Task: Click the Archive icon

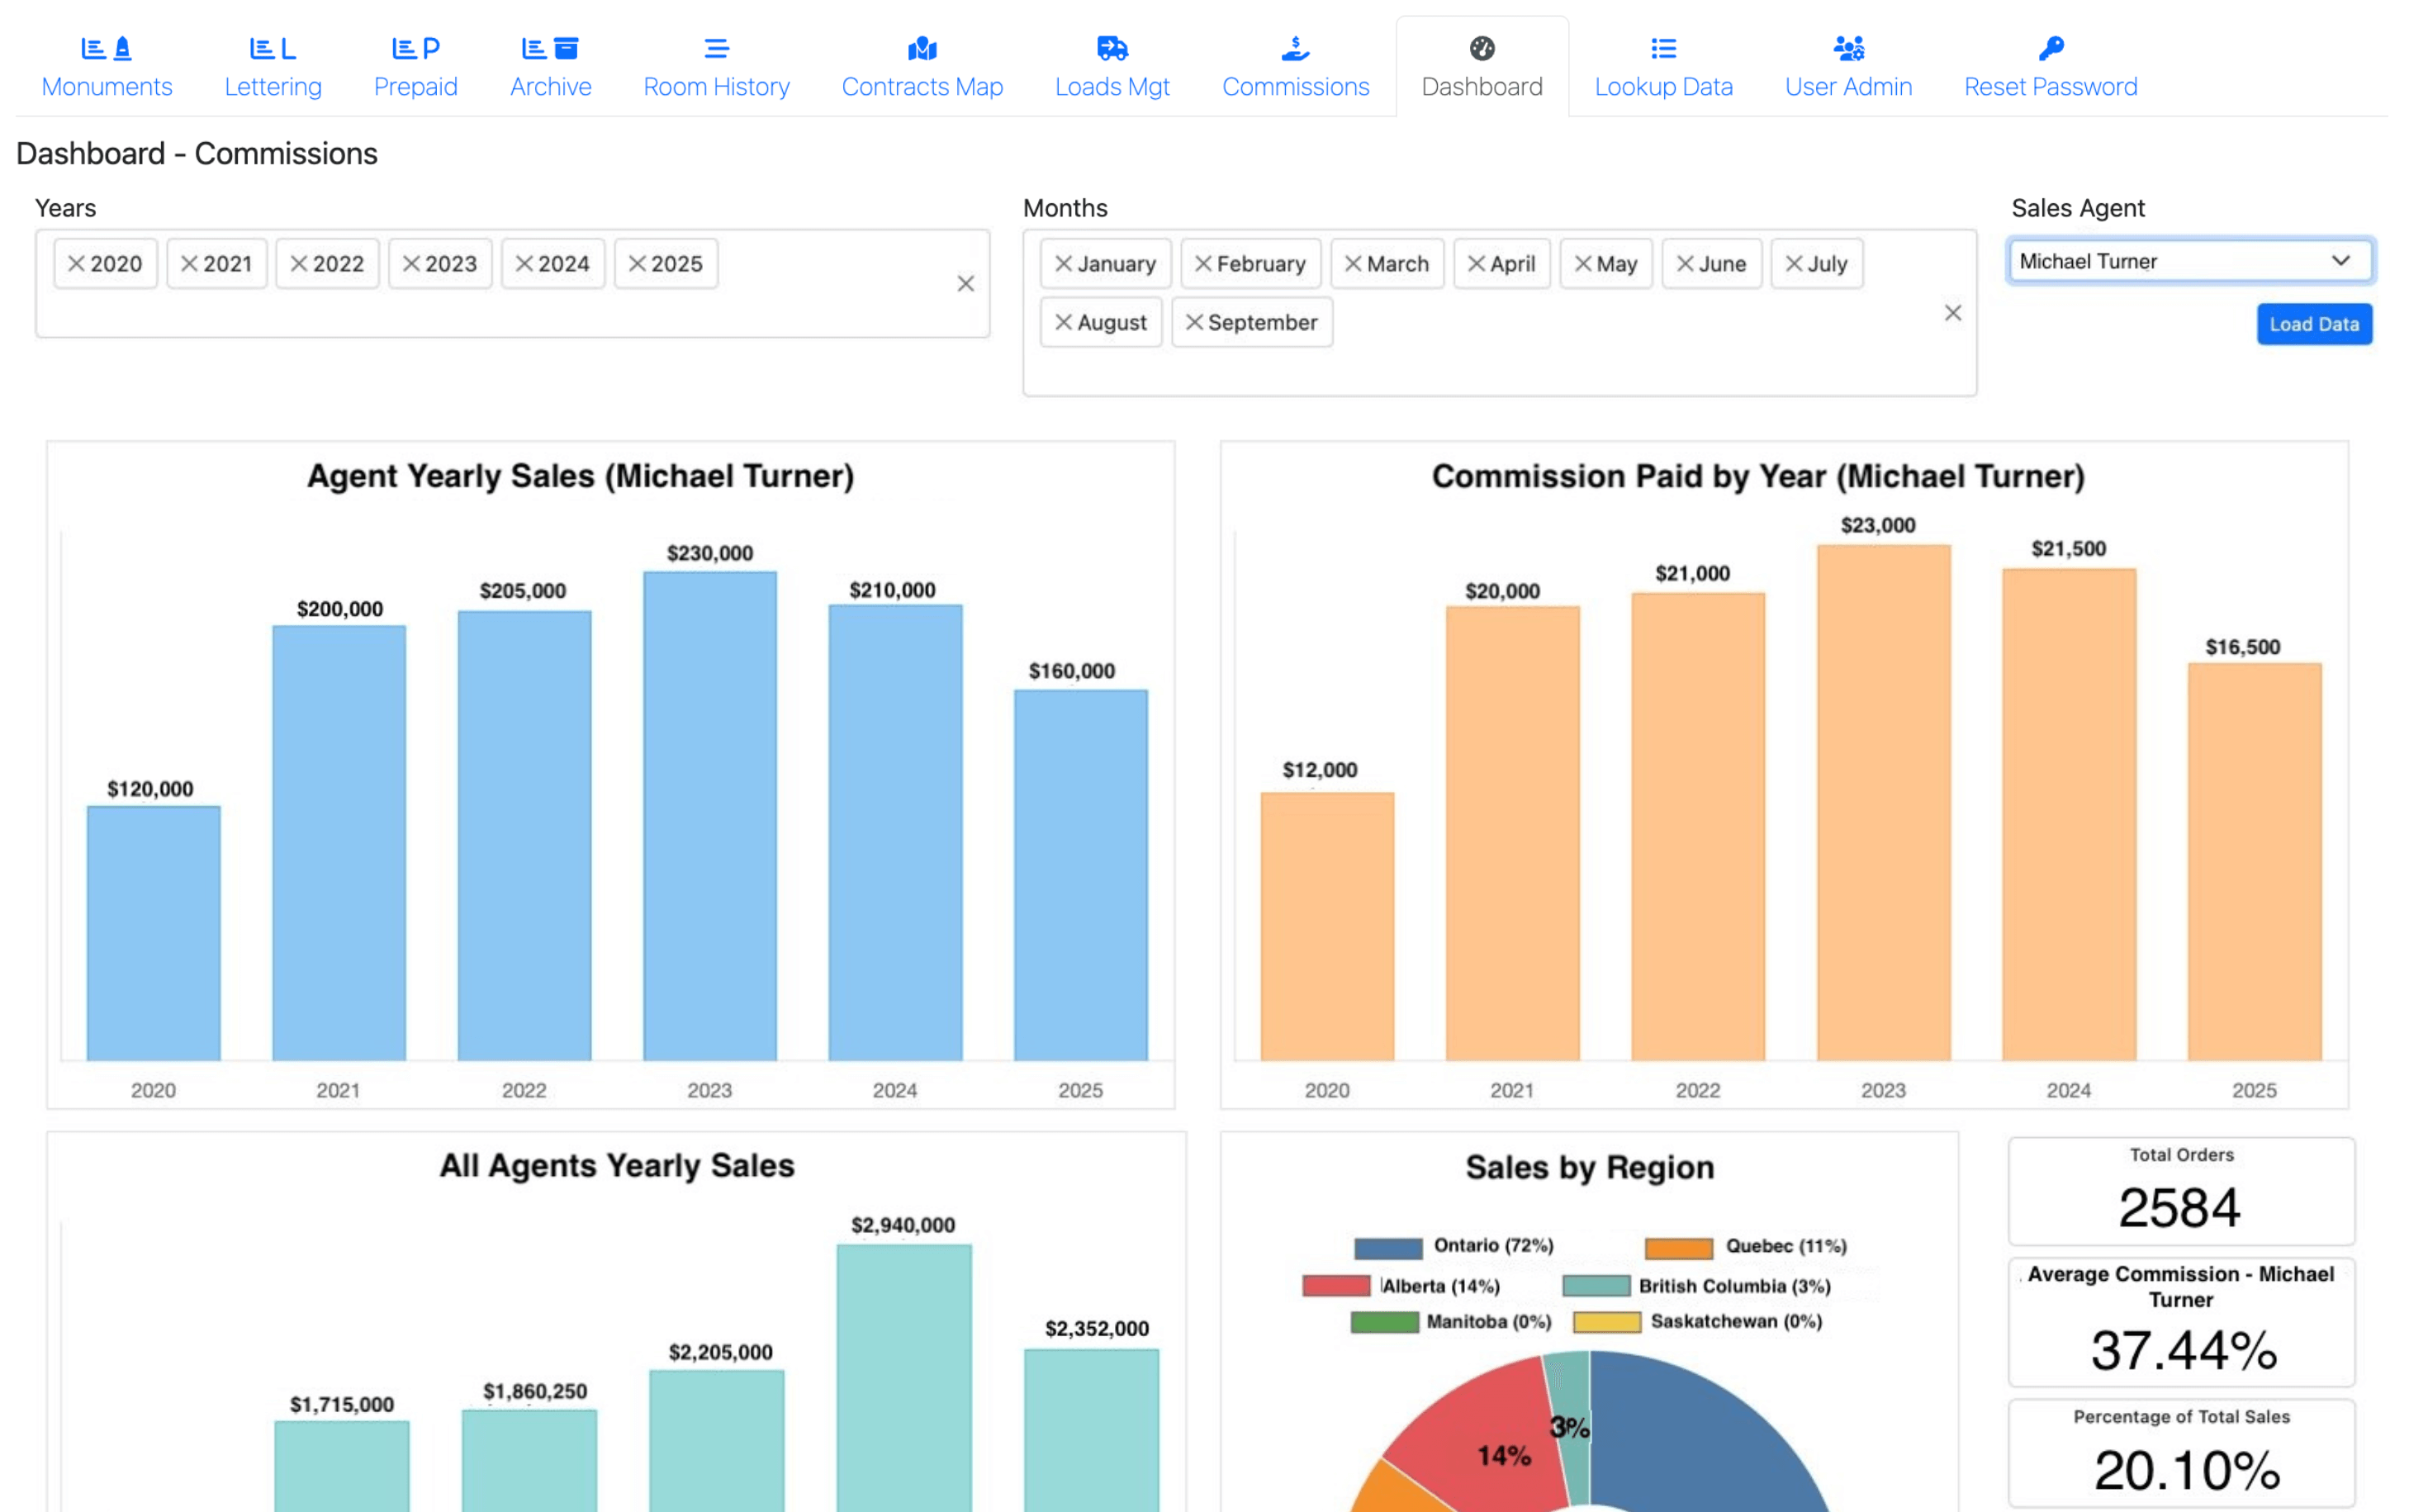Action: click(x=549, y=46)
